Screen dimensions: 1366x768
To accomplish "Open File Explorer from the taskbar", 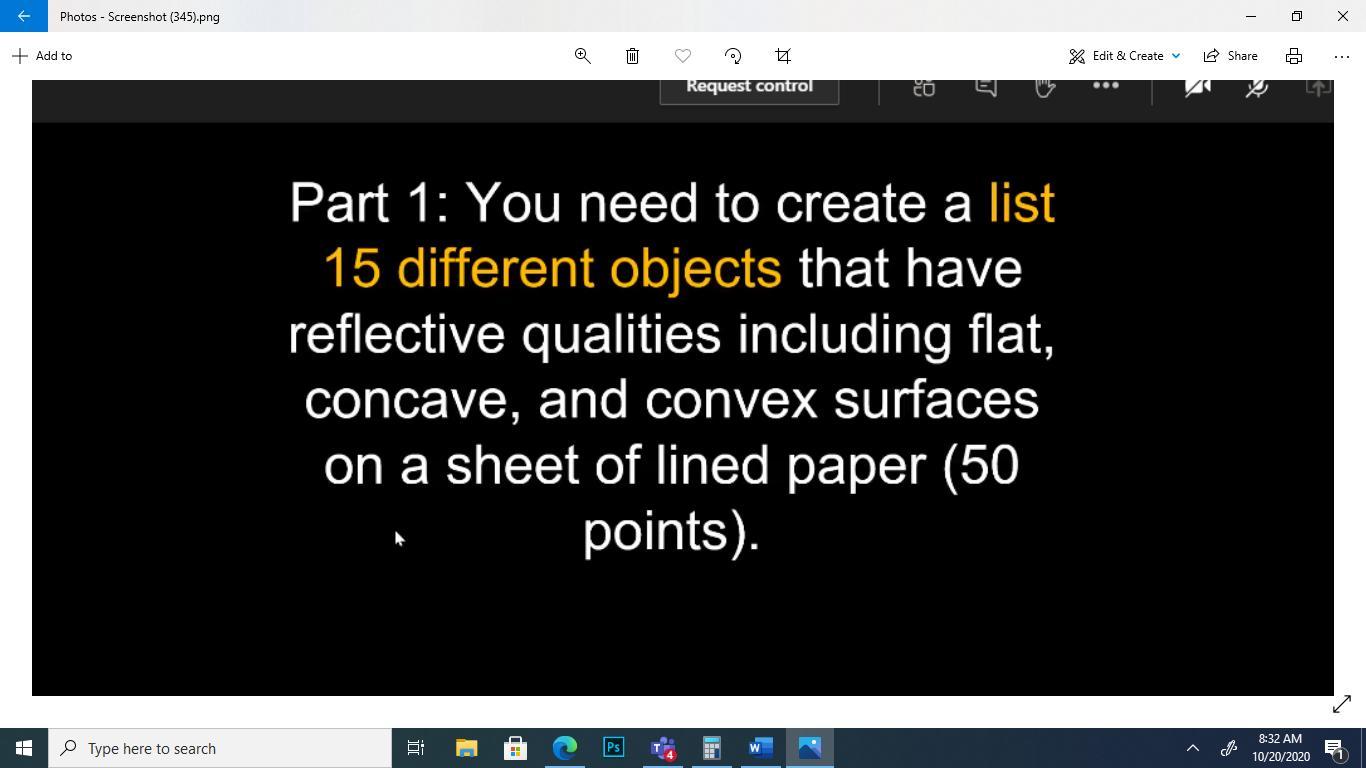I will point(467,748).
